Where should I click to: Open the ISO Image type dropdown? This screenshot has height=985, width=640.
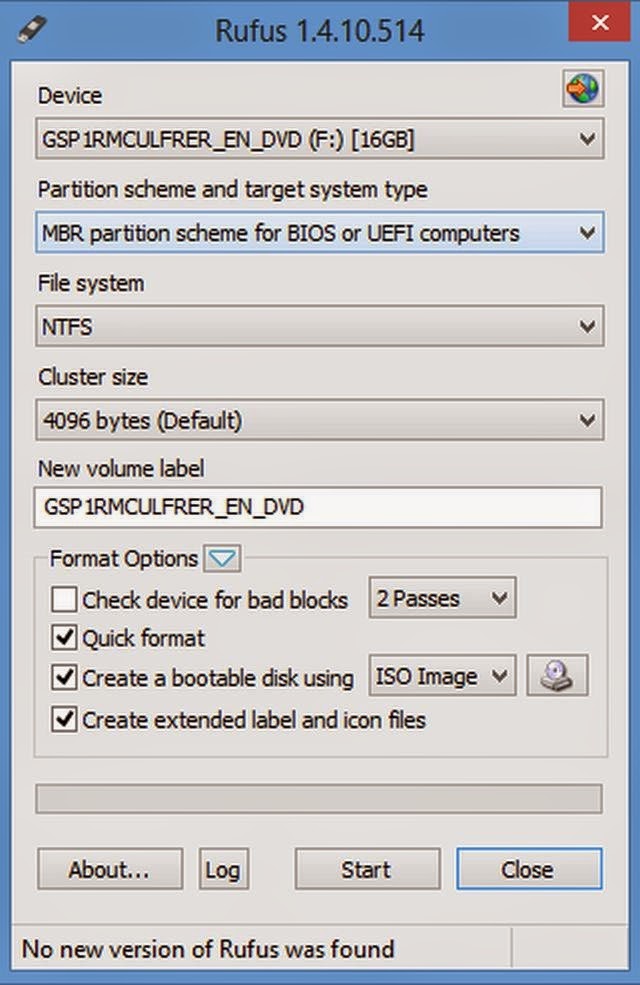point(442,676)
